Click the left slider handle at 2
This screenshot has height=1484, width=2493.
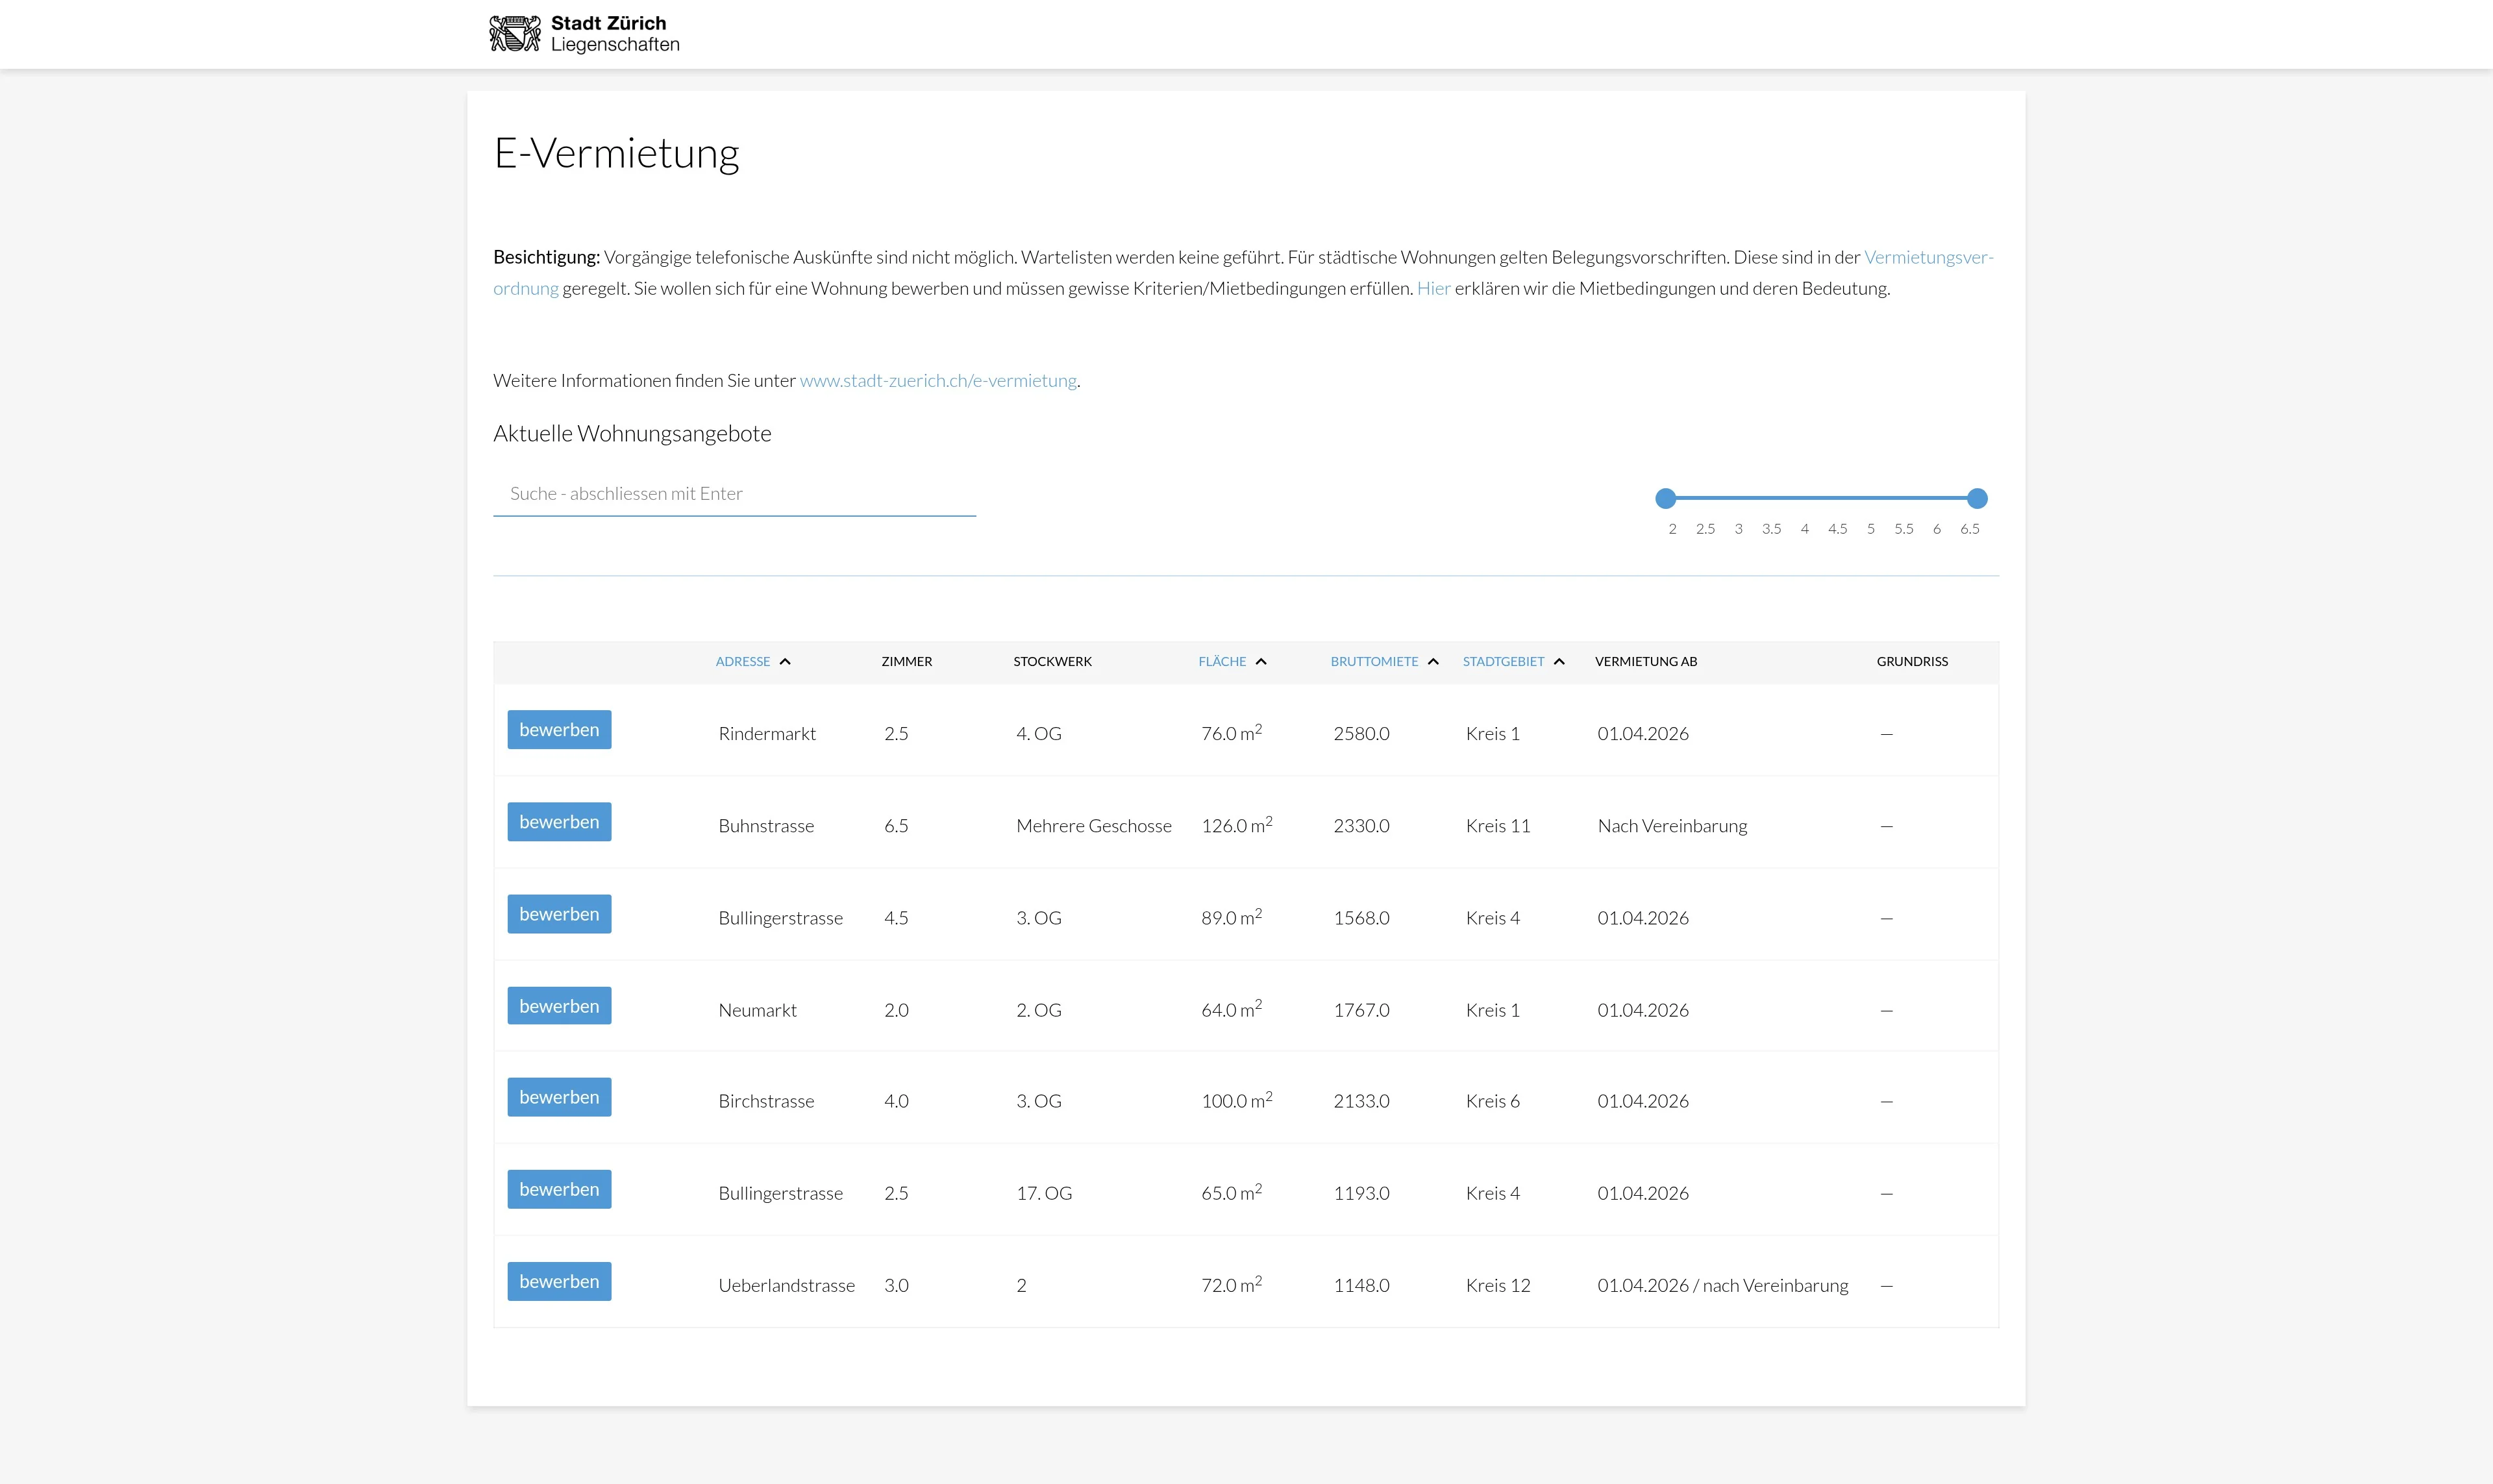(1665, 498)
